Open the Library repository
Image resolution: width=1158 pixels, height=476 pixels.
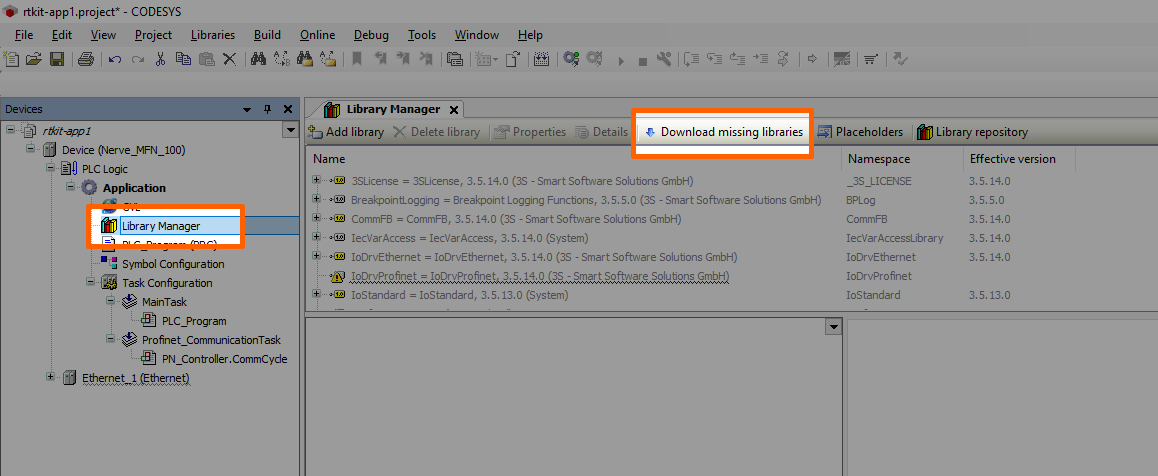(x=972, y=132)
